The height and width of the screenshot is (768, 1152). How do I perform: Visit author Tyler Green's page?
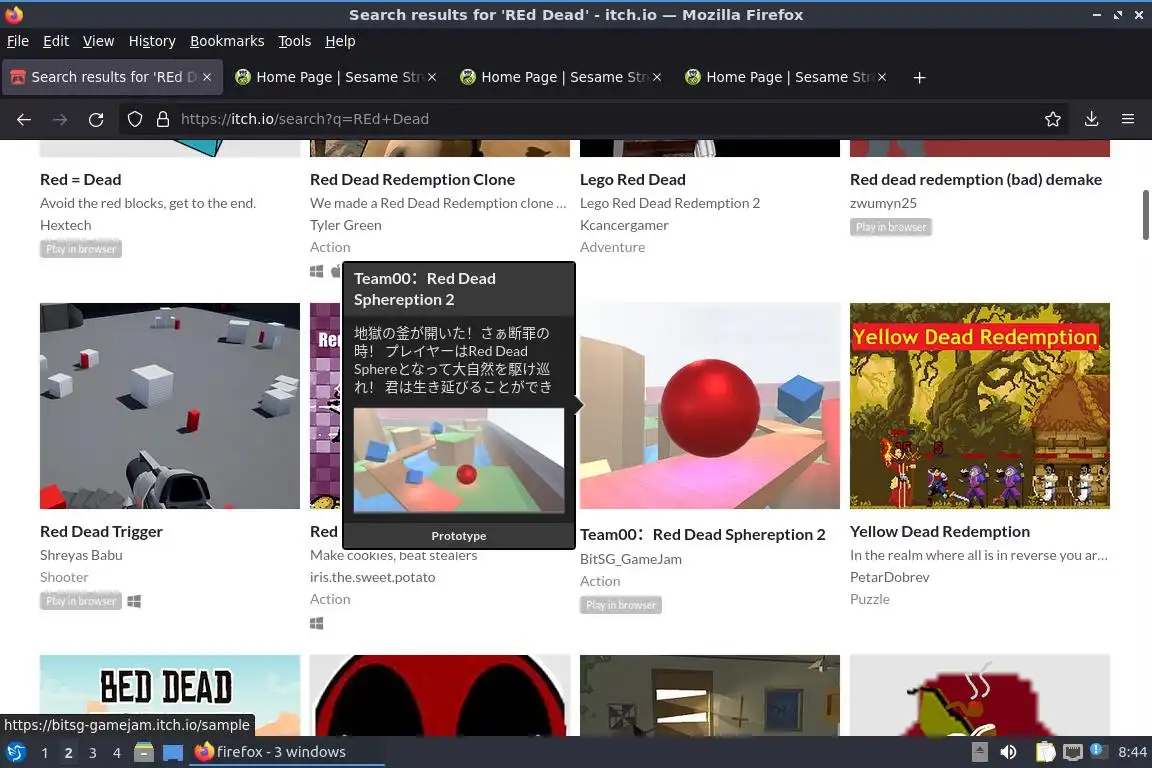345,225
